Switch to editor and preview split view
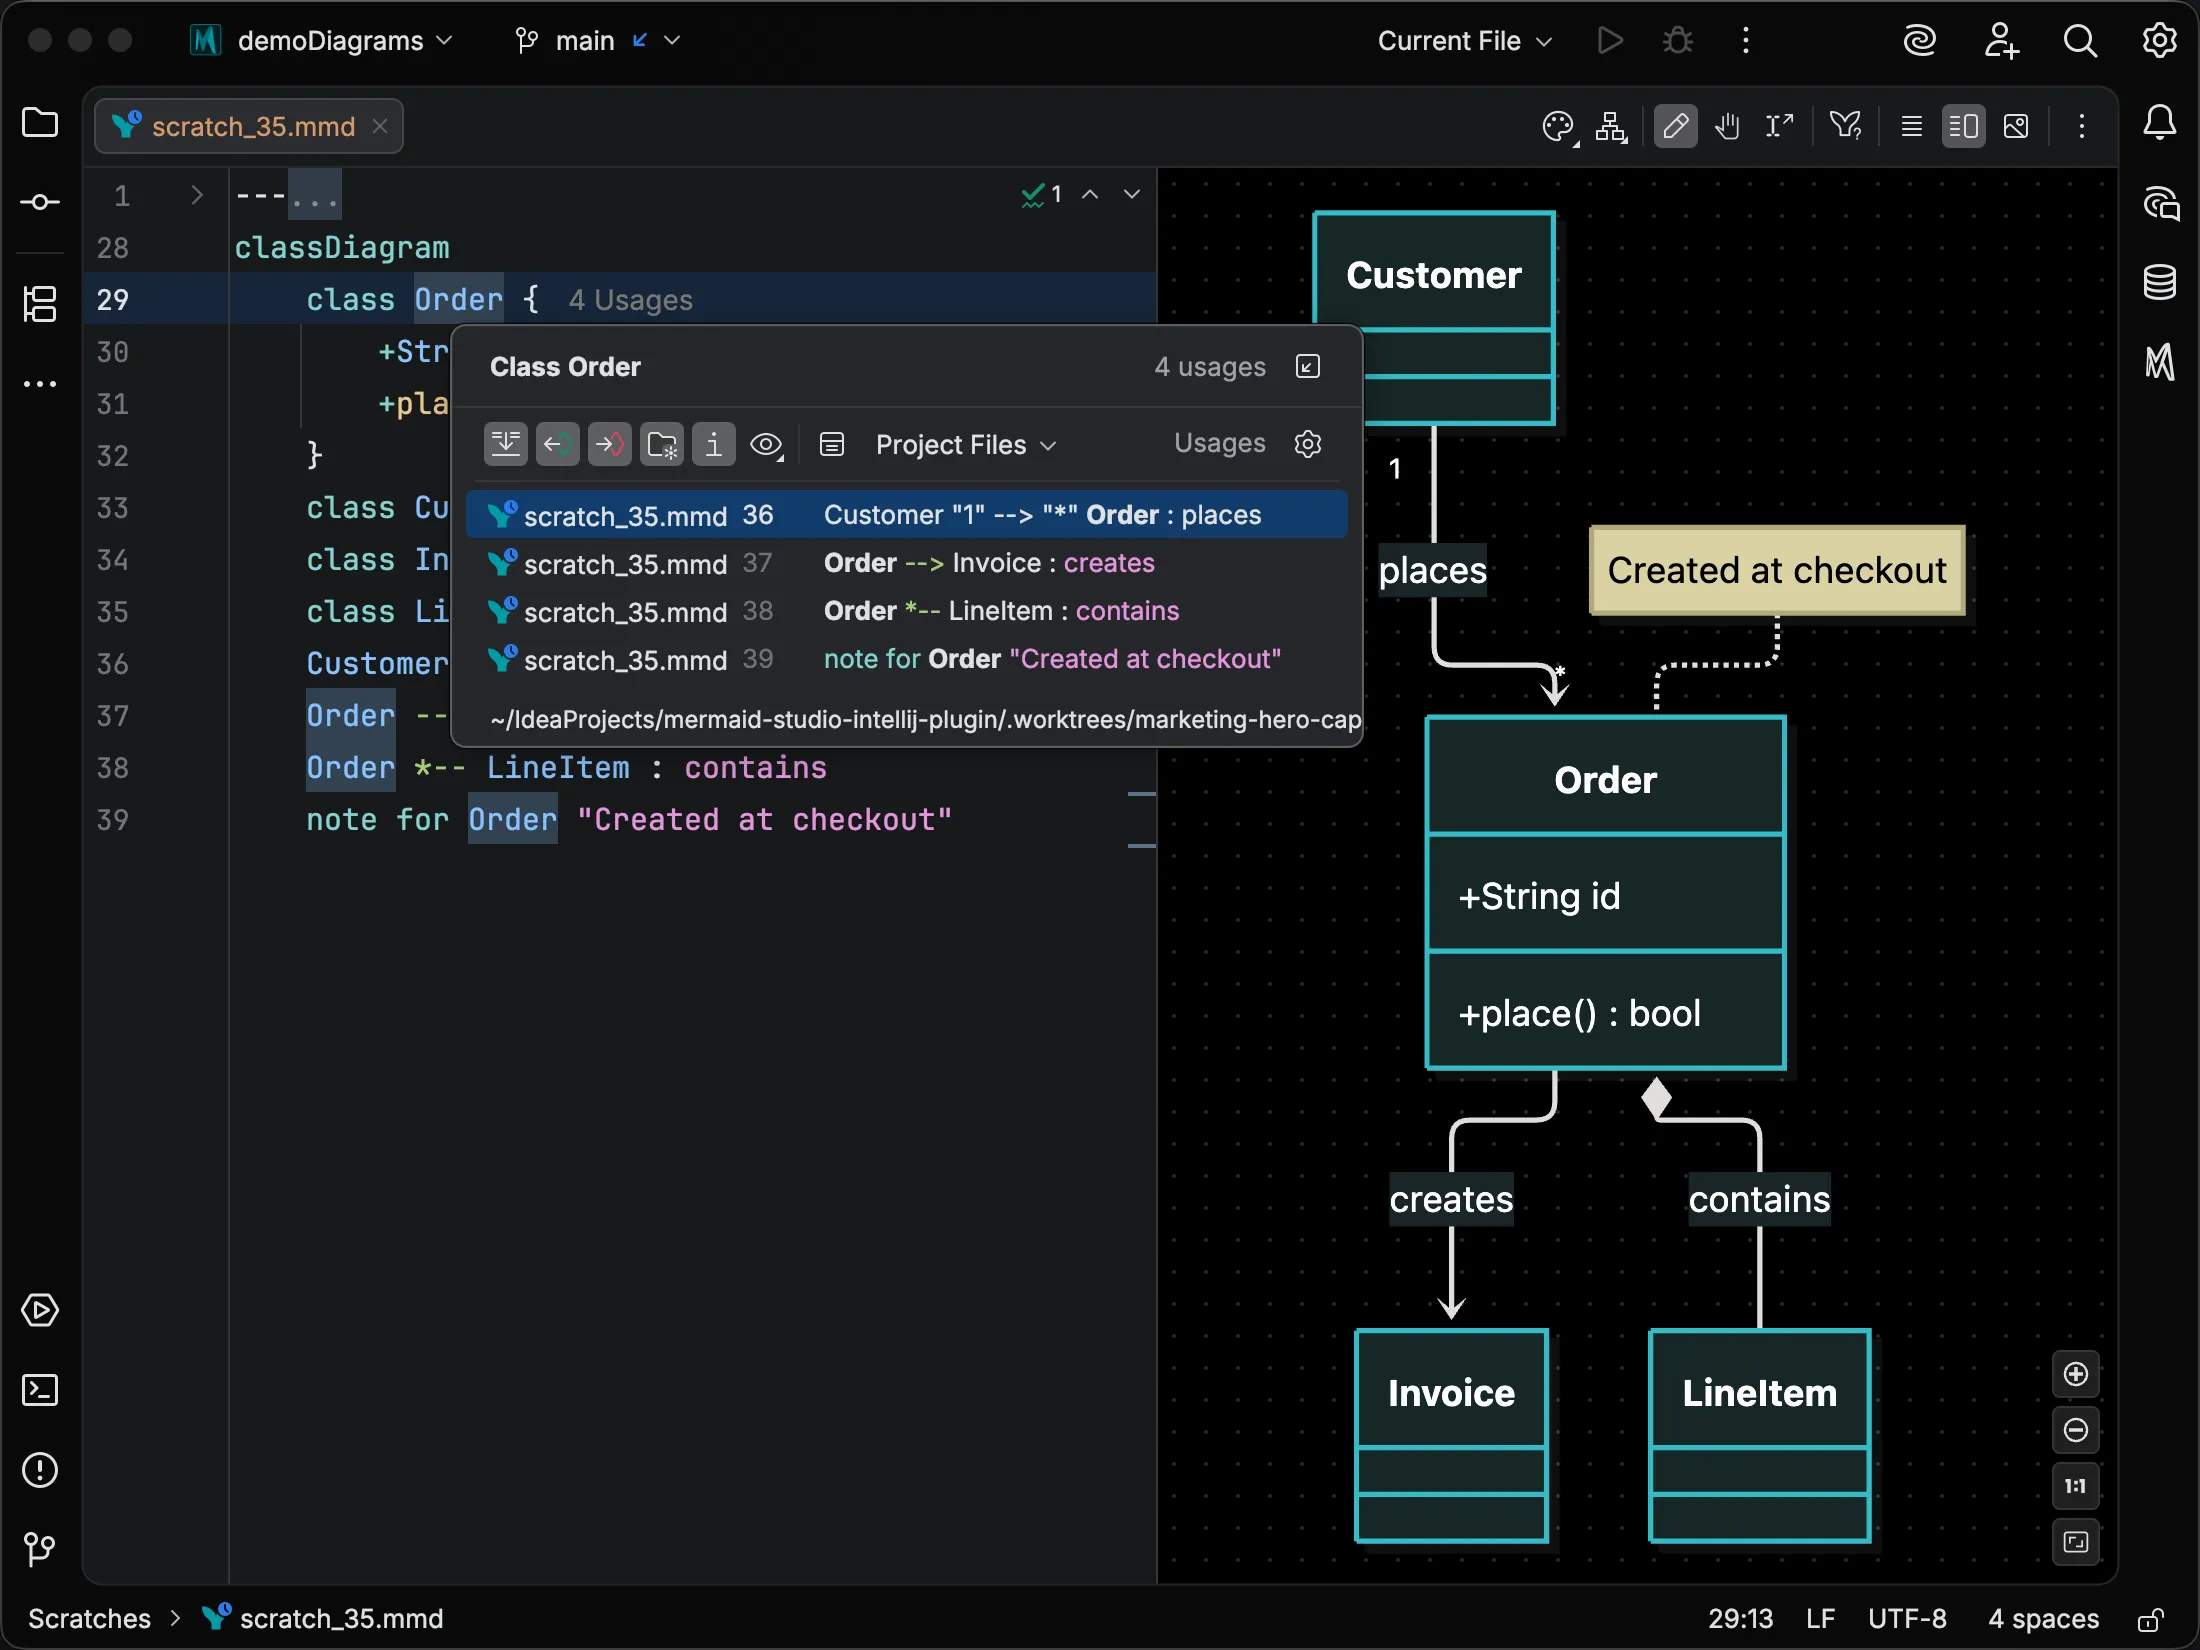This screenshot has width=2200, height=1650. point(1963,127)
